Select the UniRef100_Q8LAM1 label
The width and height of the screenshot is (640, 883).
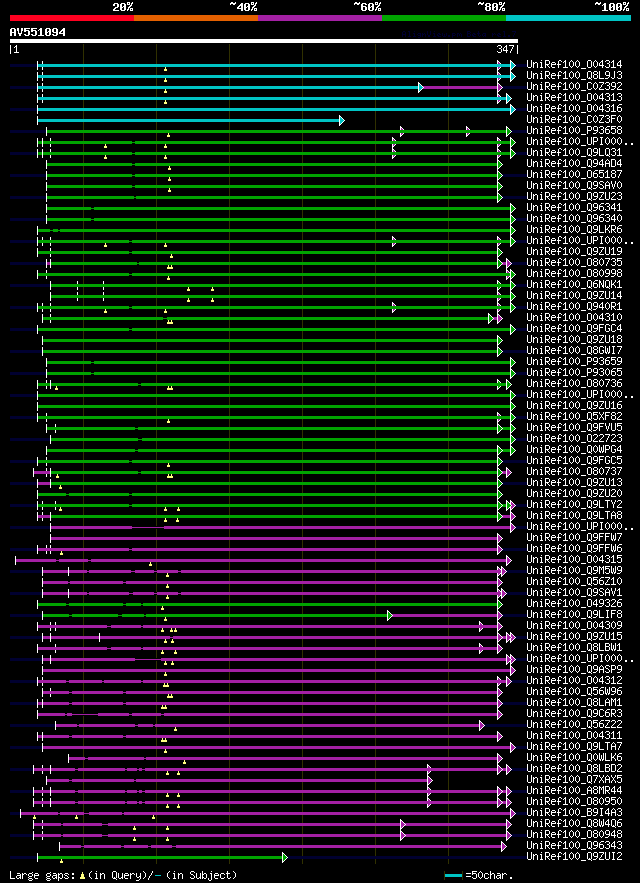point(574,703)
